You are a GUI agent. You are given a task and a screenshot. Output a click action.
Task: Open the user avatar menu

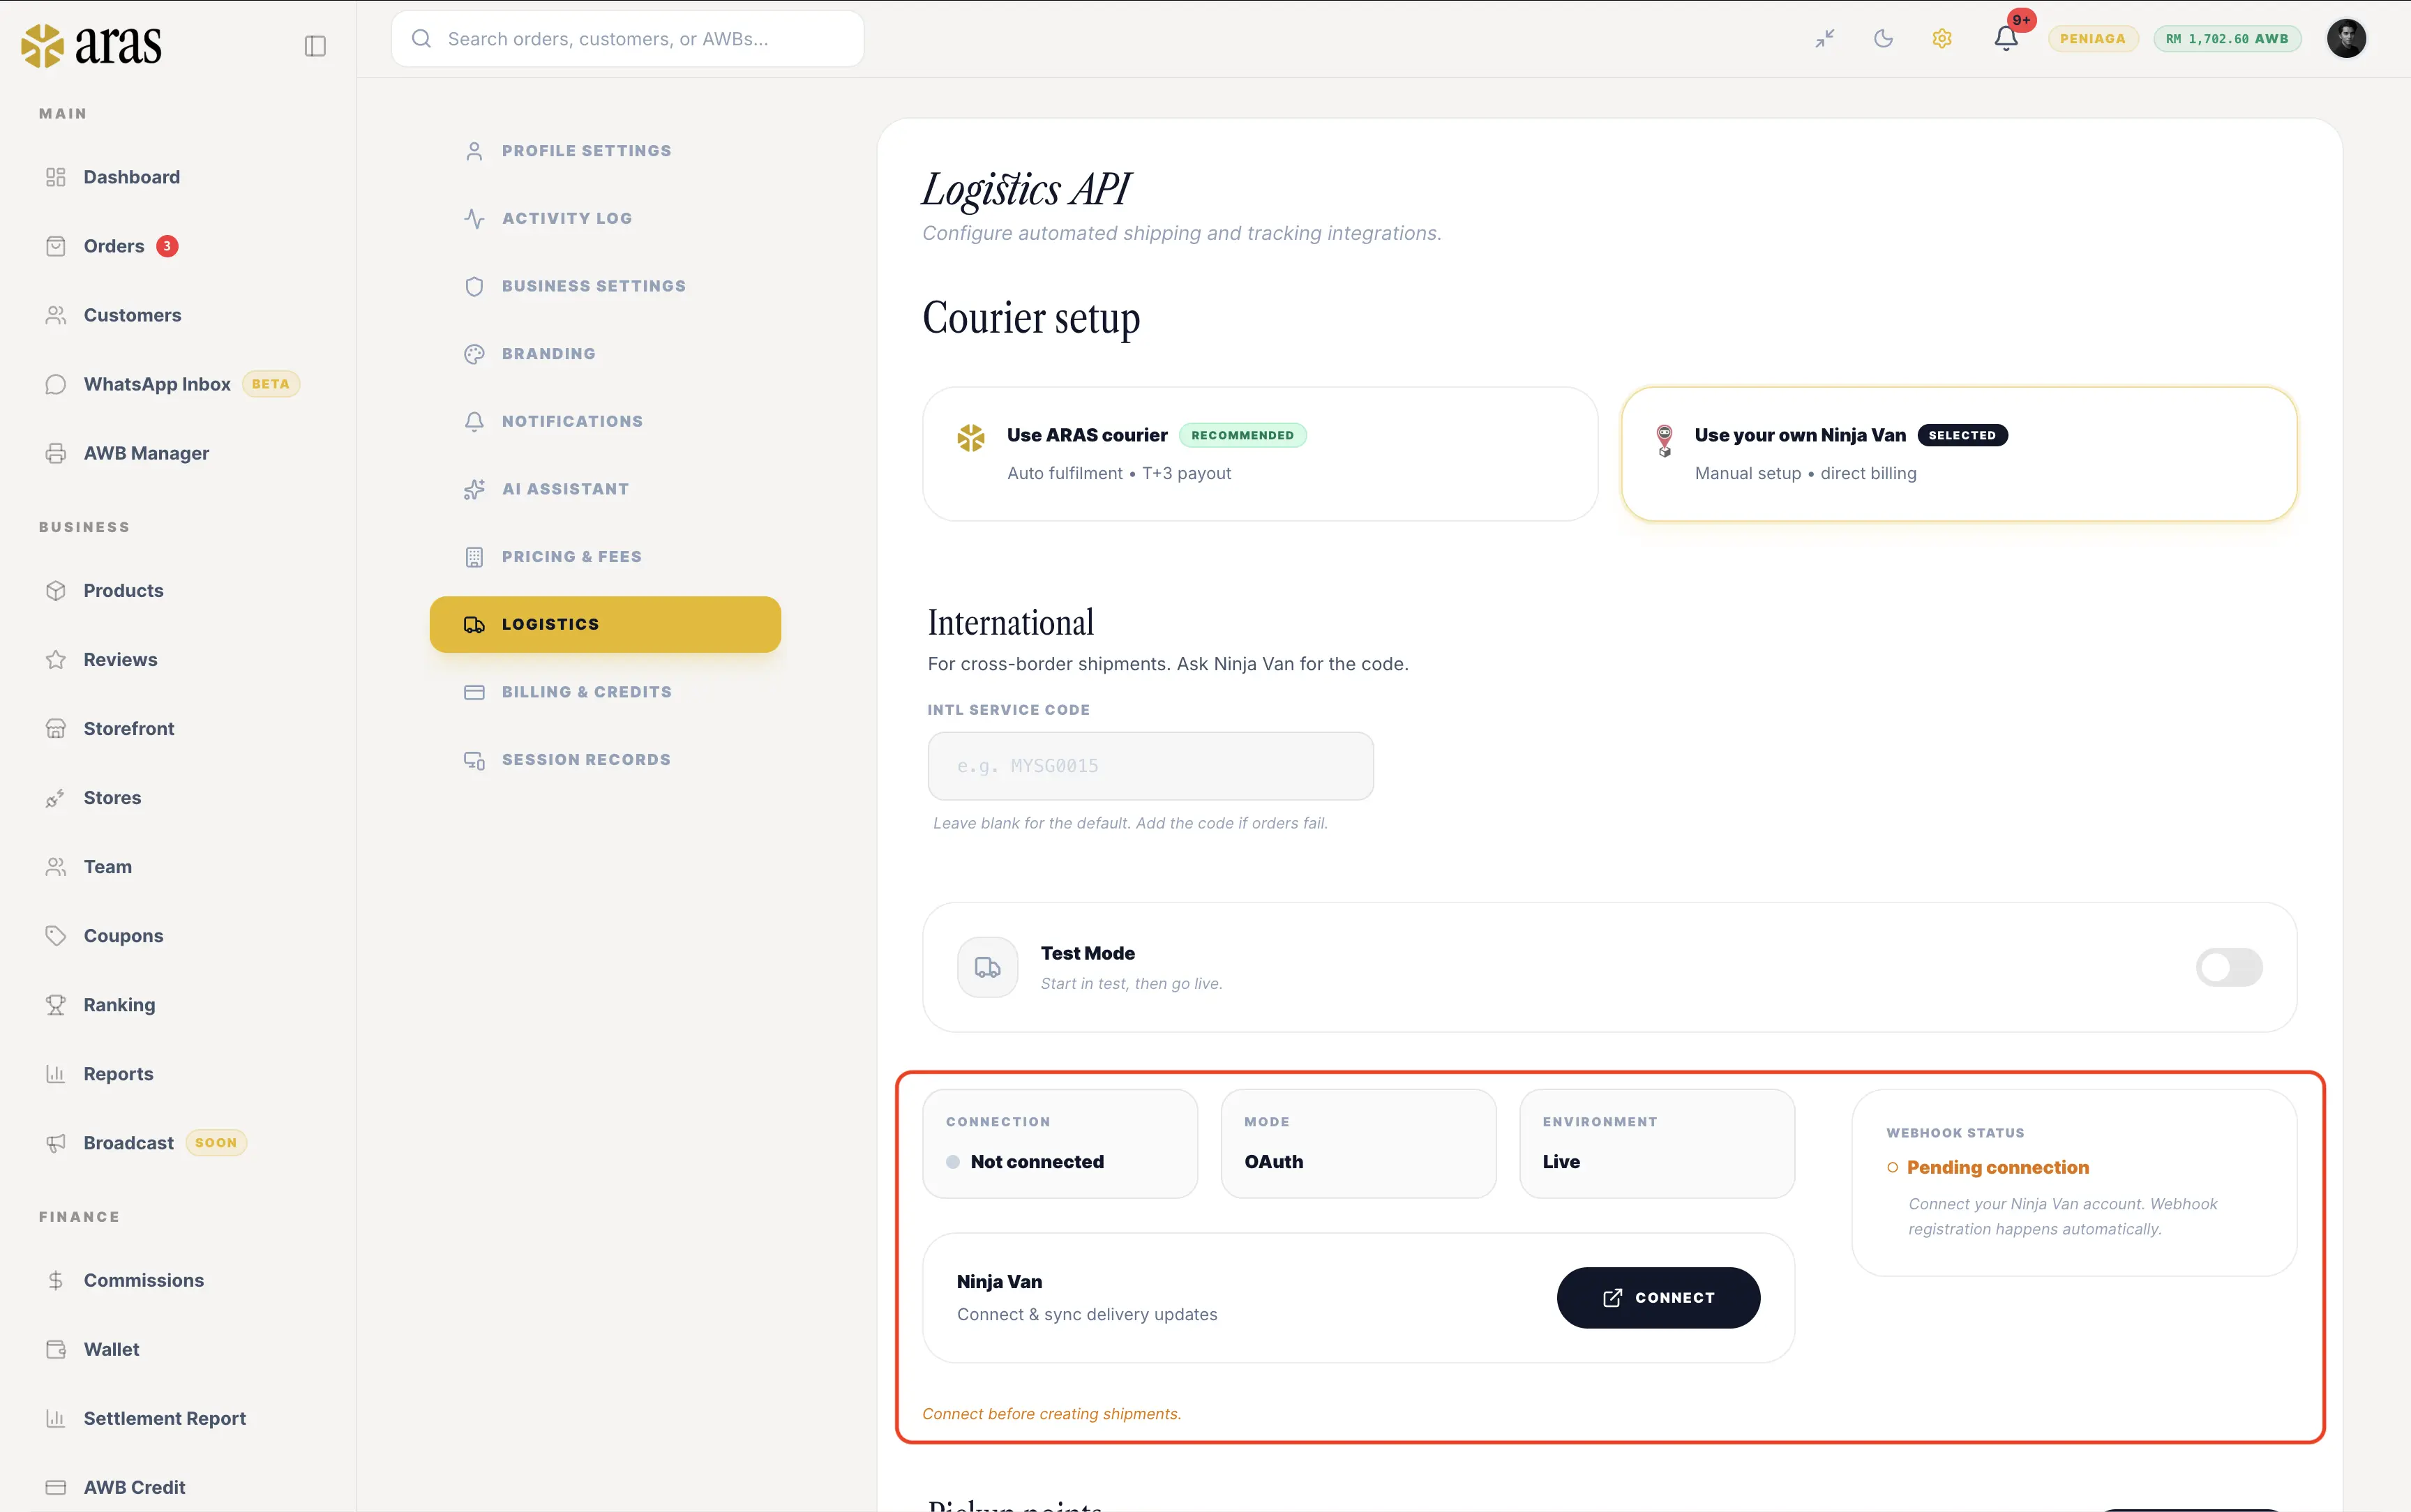point(2346,39)
